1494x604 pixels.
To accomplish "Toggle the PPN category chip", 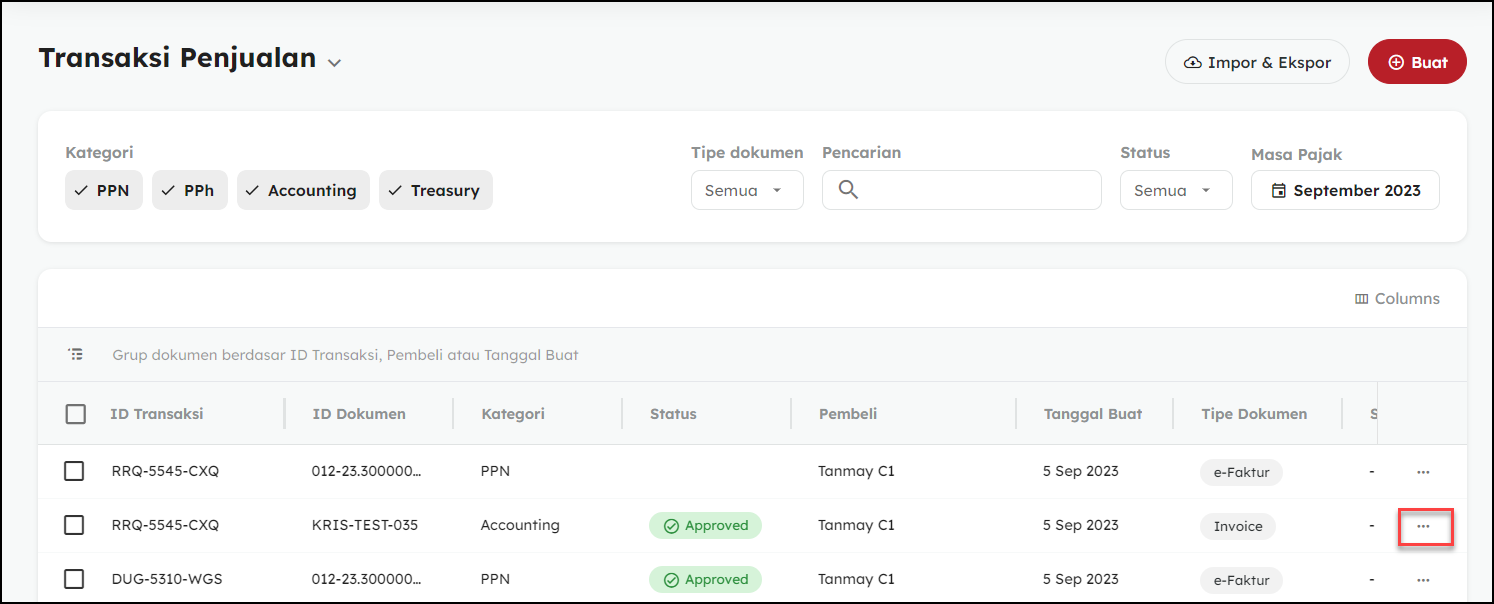I will pyautogui.click(x=104, y=190).
